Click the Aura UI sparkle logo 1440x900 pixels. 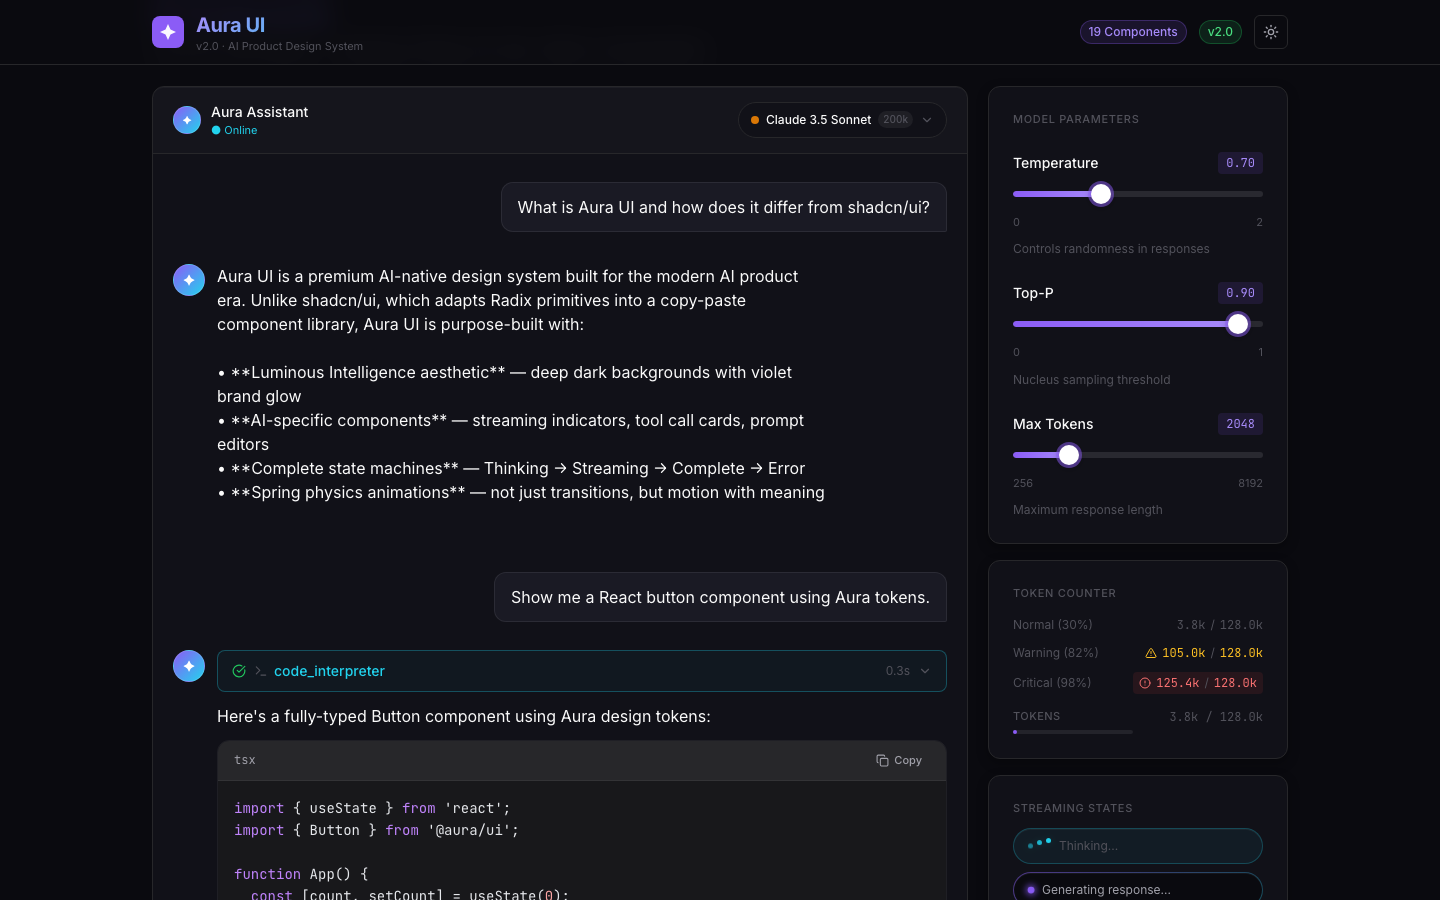tap(167, 31)
